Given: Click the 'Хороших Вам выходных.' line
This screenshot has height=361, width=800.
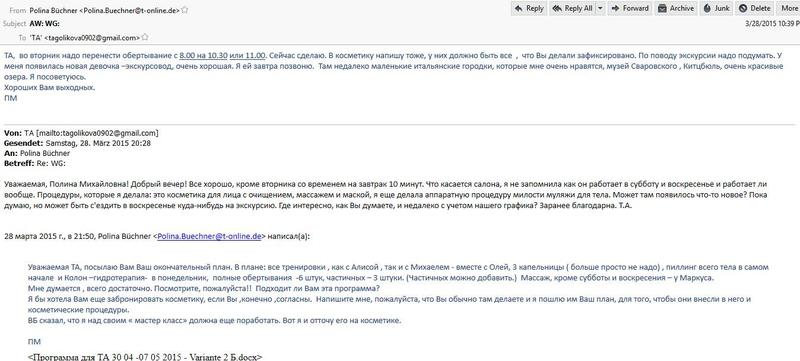Looking at the screenshot, I should pyautogui.click(x=49, y=88).
